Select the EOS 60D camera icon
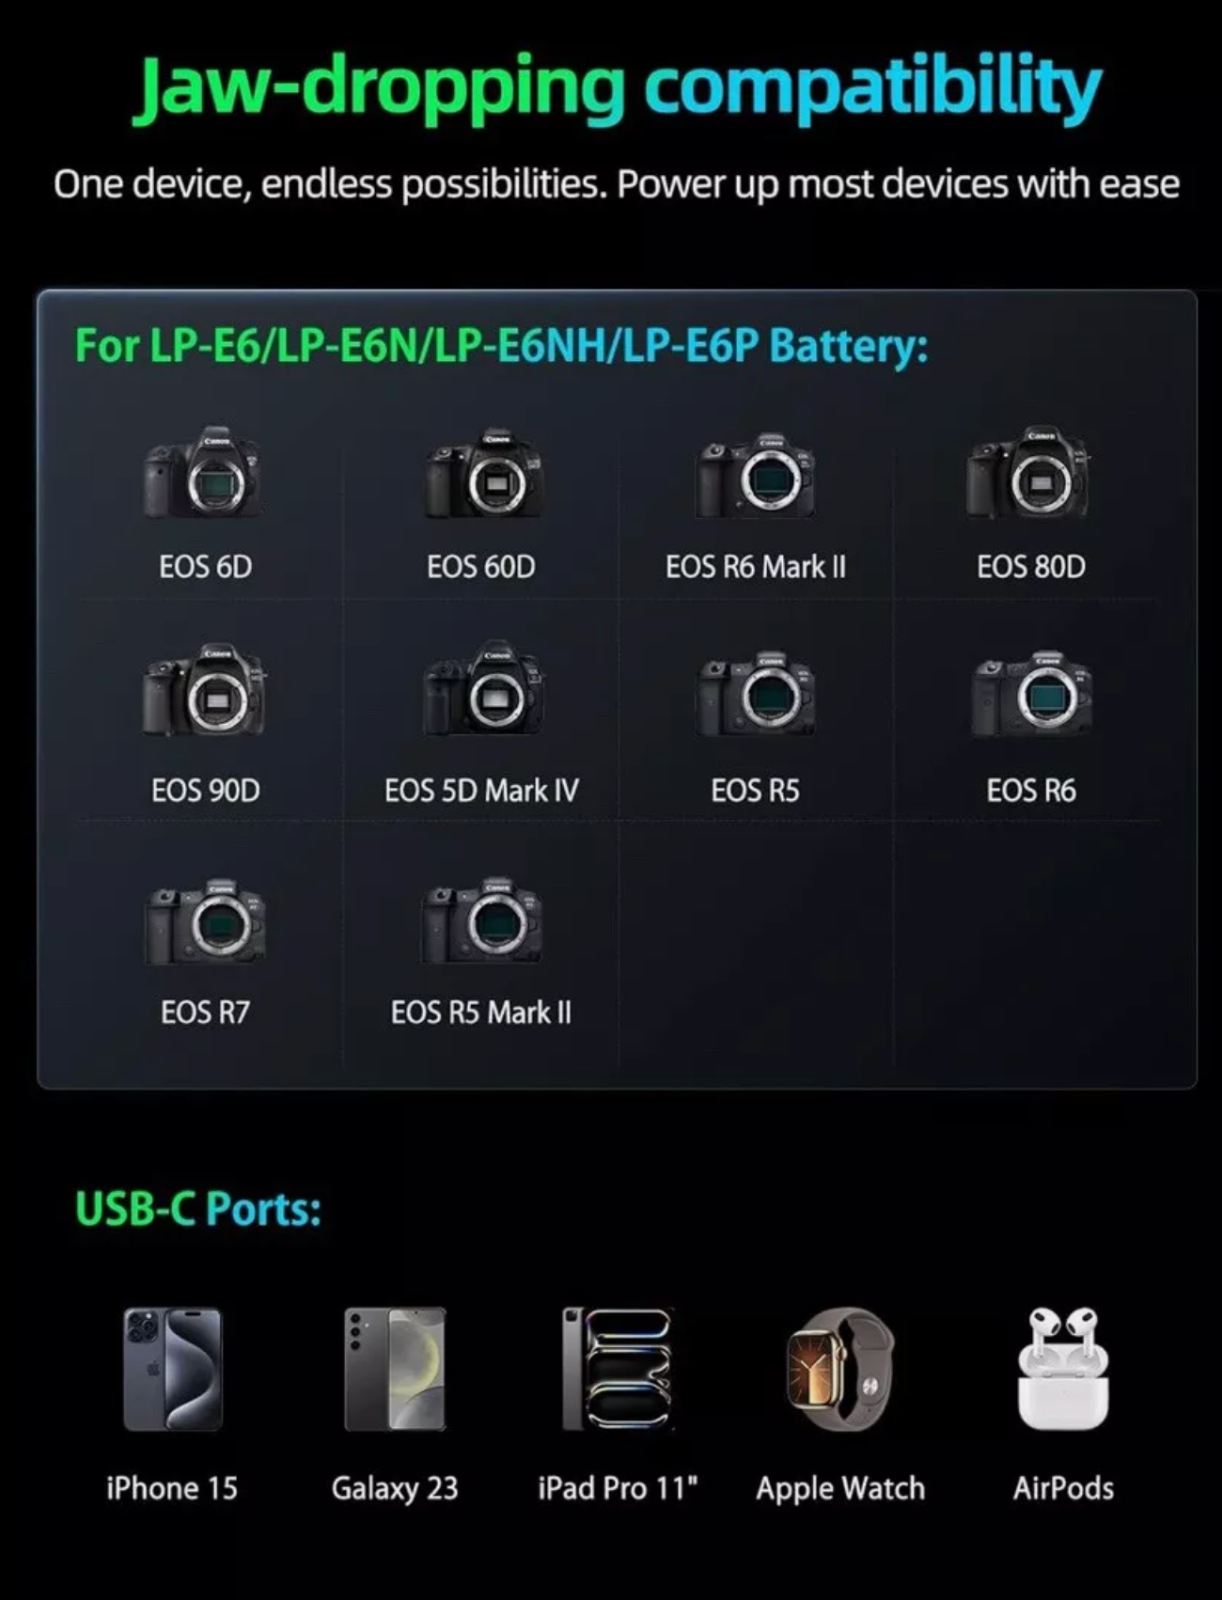This screenshot has height=1600, width=1222. tap(483, 473)
